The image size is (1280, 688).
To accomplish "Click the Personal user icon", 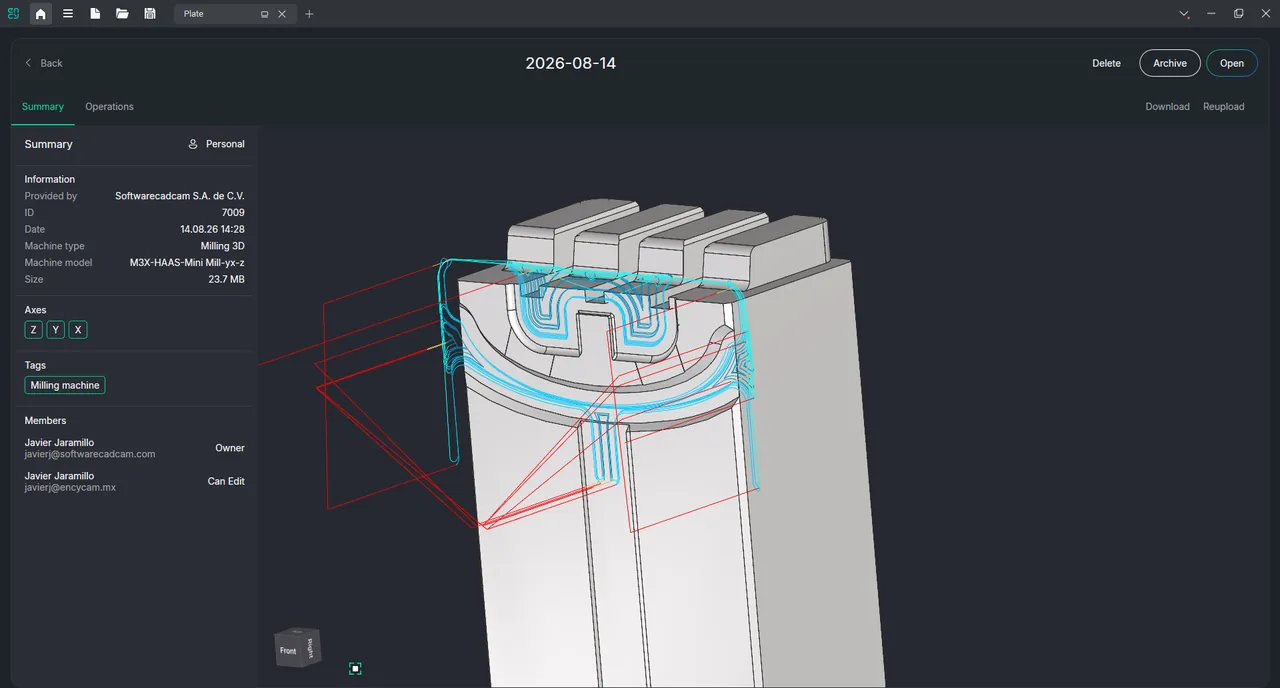I will pos(193,144).
